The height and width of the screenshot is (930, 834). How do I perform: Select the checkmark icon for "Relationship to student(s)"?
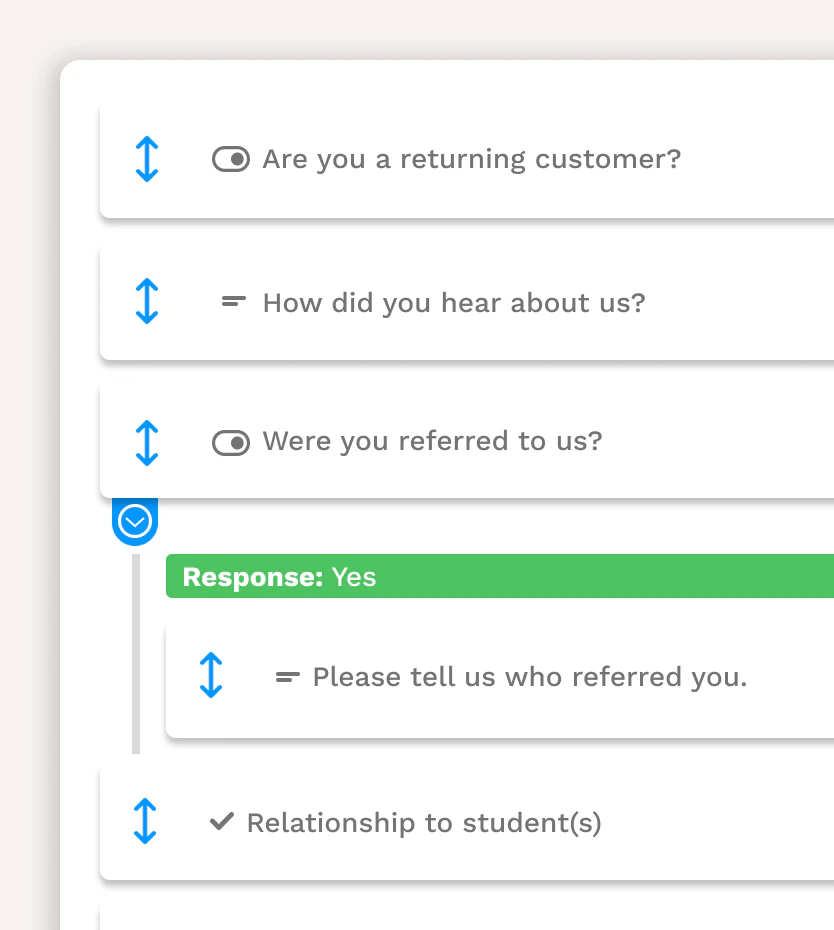[x=221, y=822]
